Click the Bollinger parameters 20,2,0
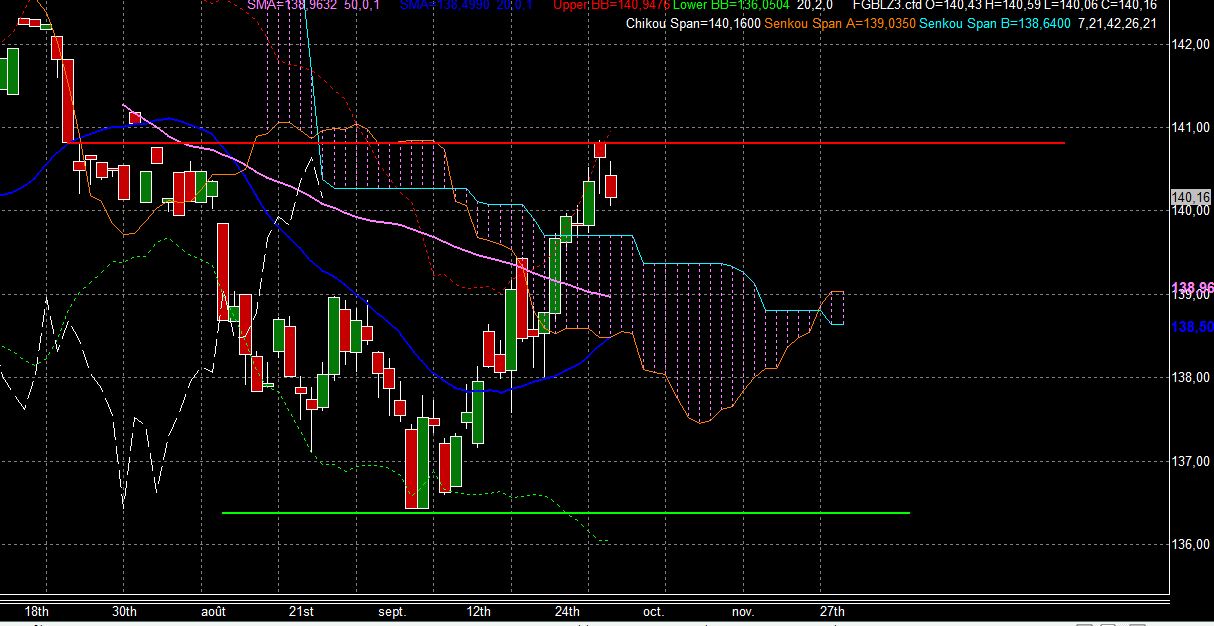This screenshot has width=1214, height=626. click(x=817, y=5)
